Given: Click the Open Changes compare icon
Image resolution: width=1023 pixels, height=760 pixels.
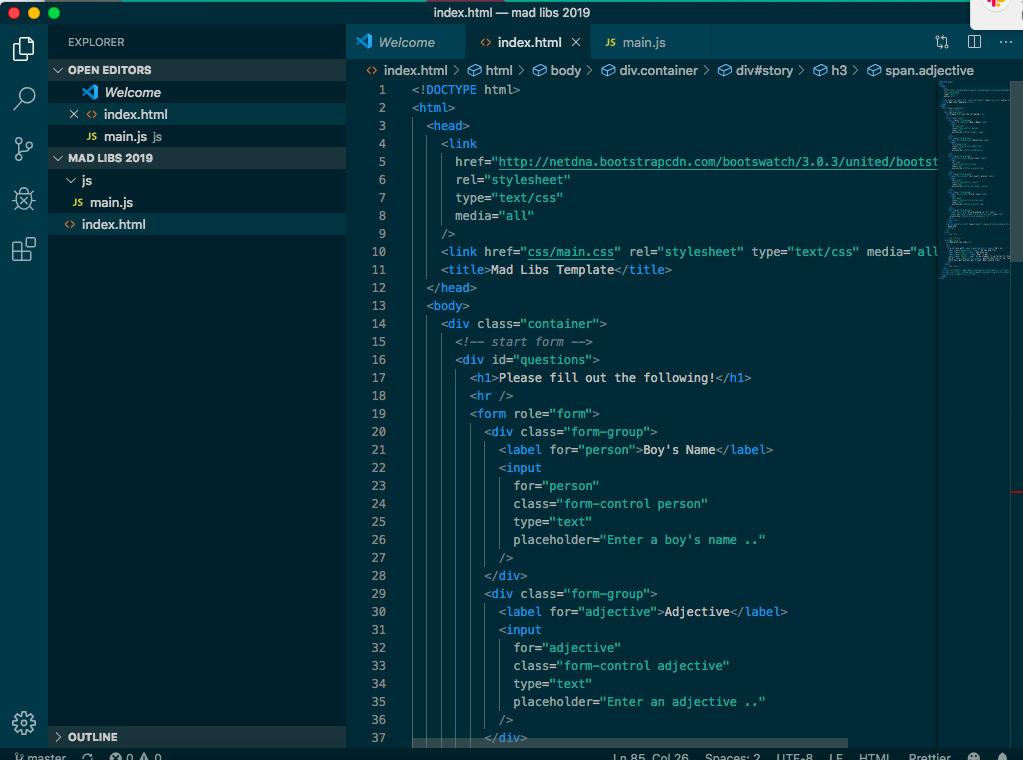Looking at the screenshot, I should click(941, 42).
